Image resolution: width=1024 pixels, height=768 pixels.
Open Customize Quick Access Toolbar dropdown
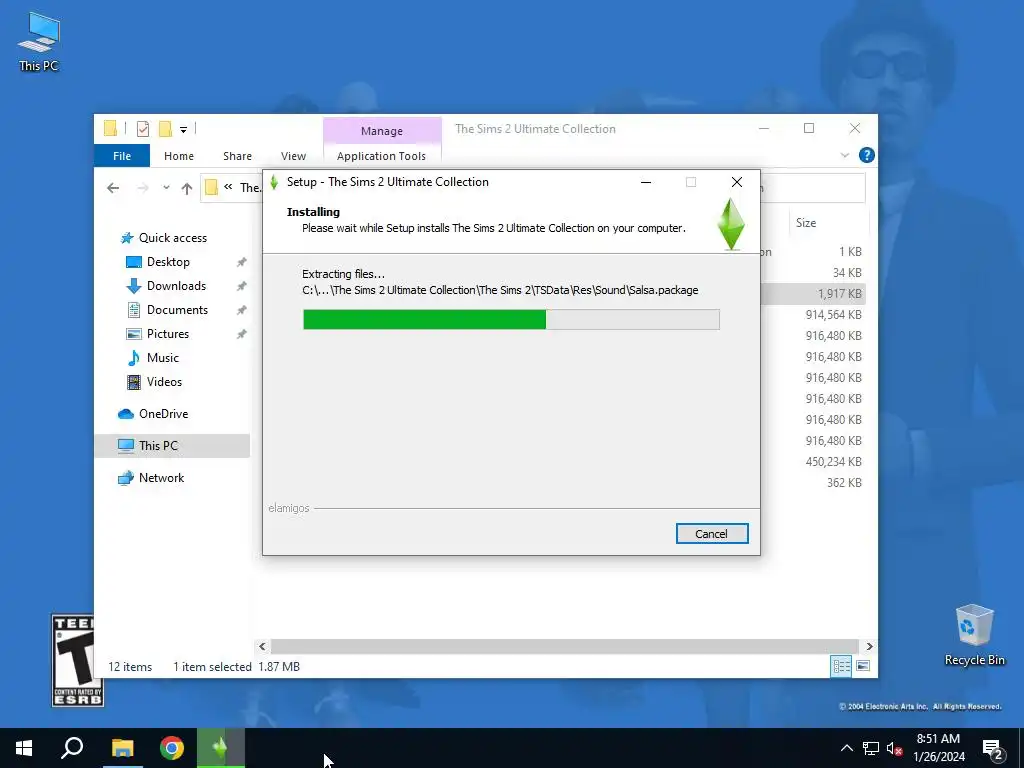pyautogui.click(x=184, y=129)
